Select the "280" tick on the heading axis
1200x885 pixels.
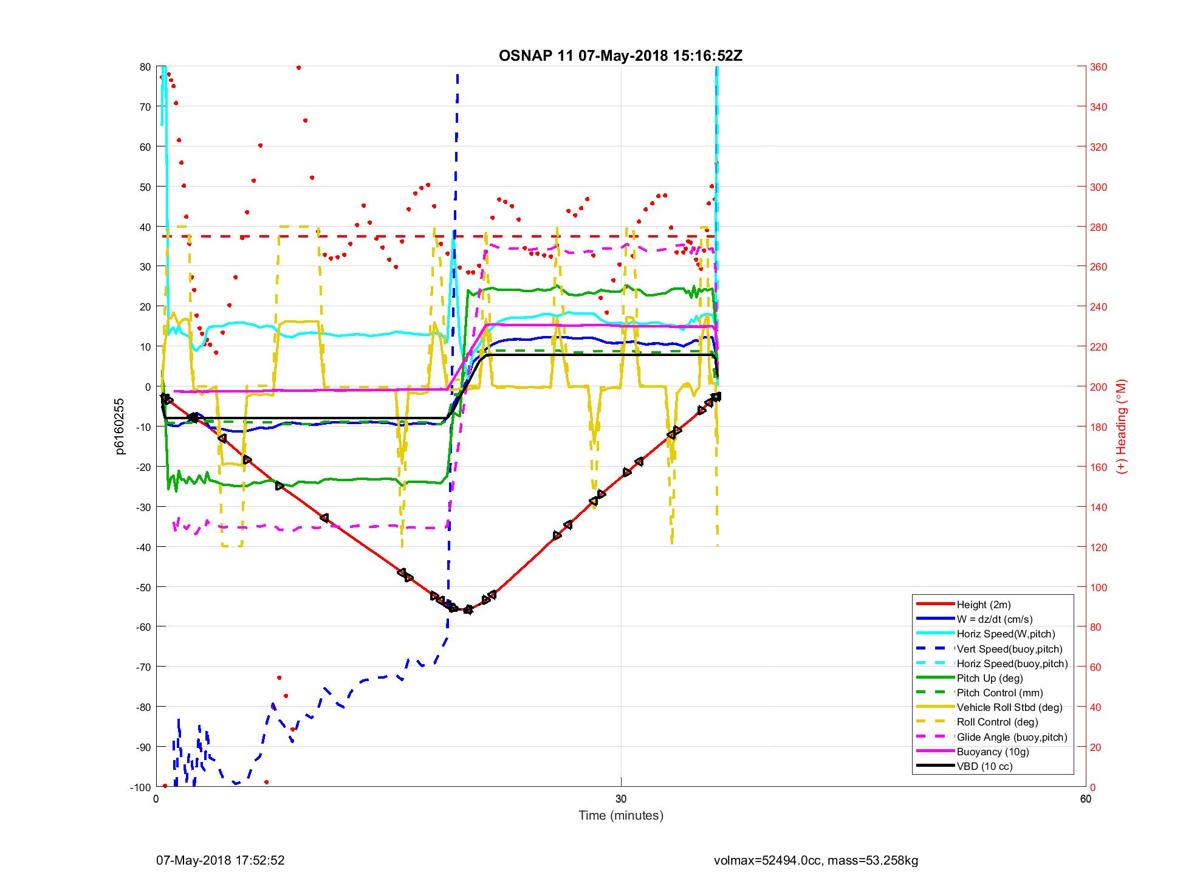coord(1099,227)
